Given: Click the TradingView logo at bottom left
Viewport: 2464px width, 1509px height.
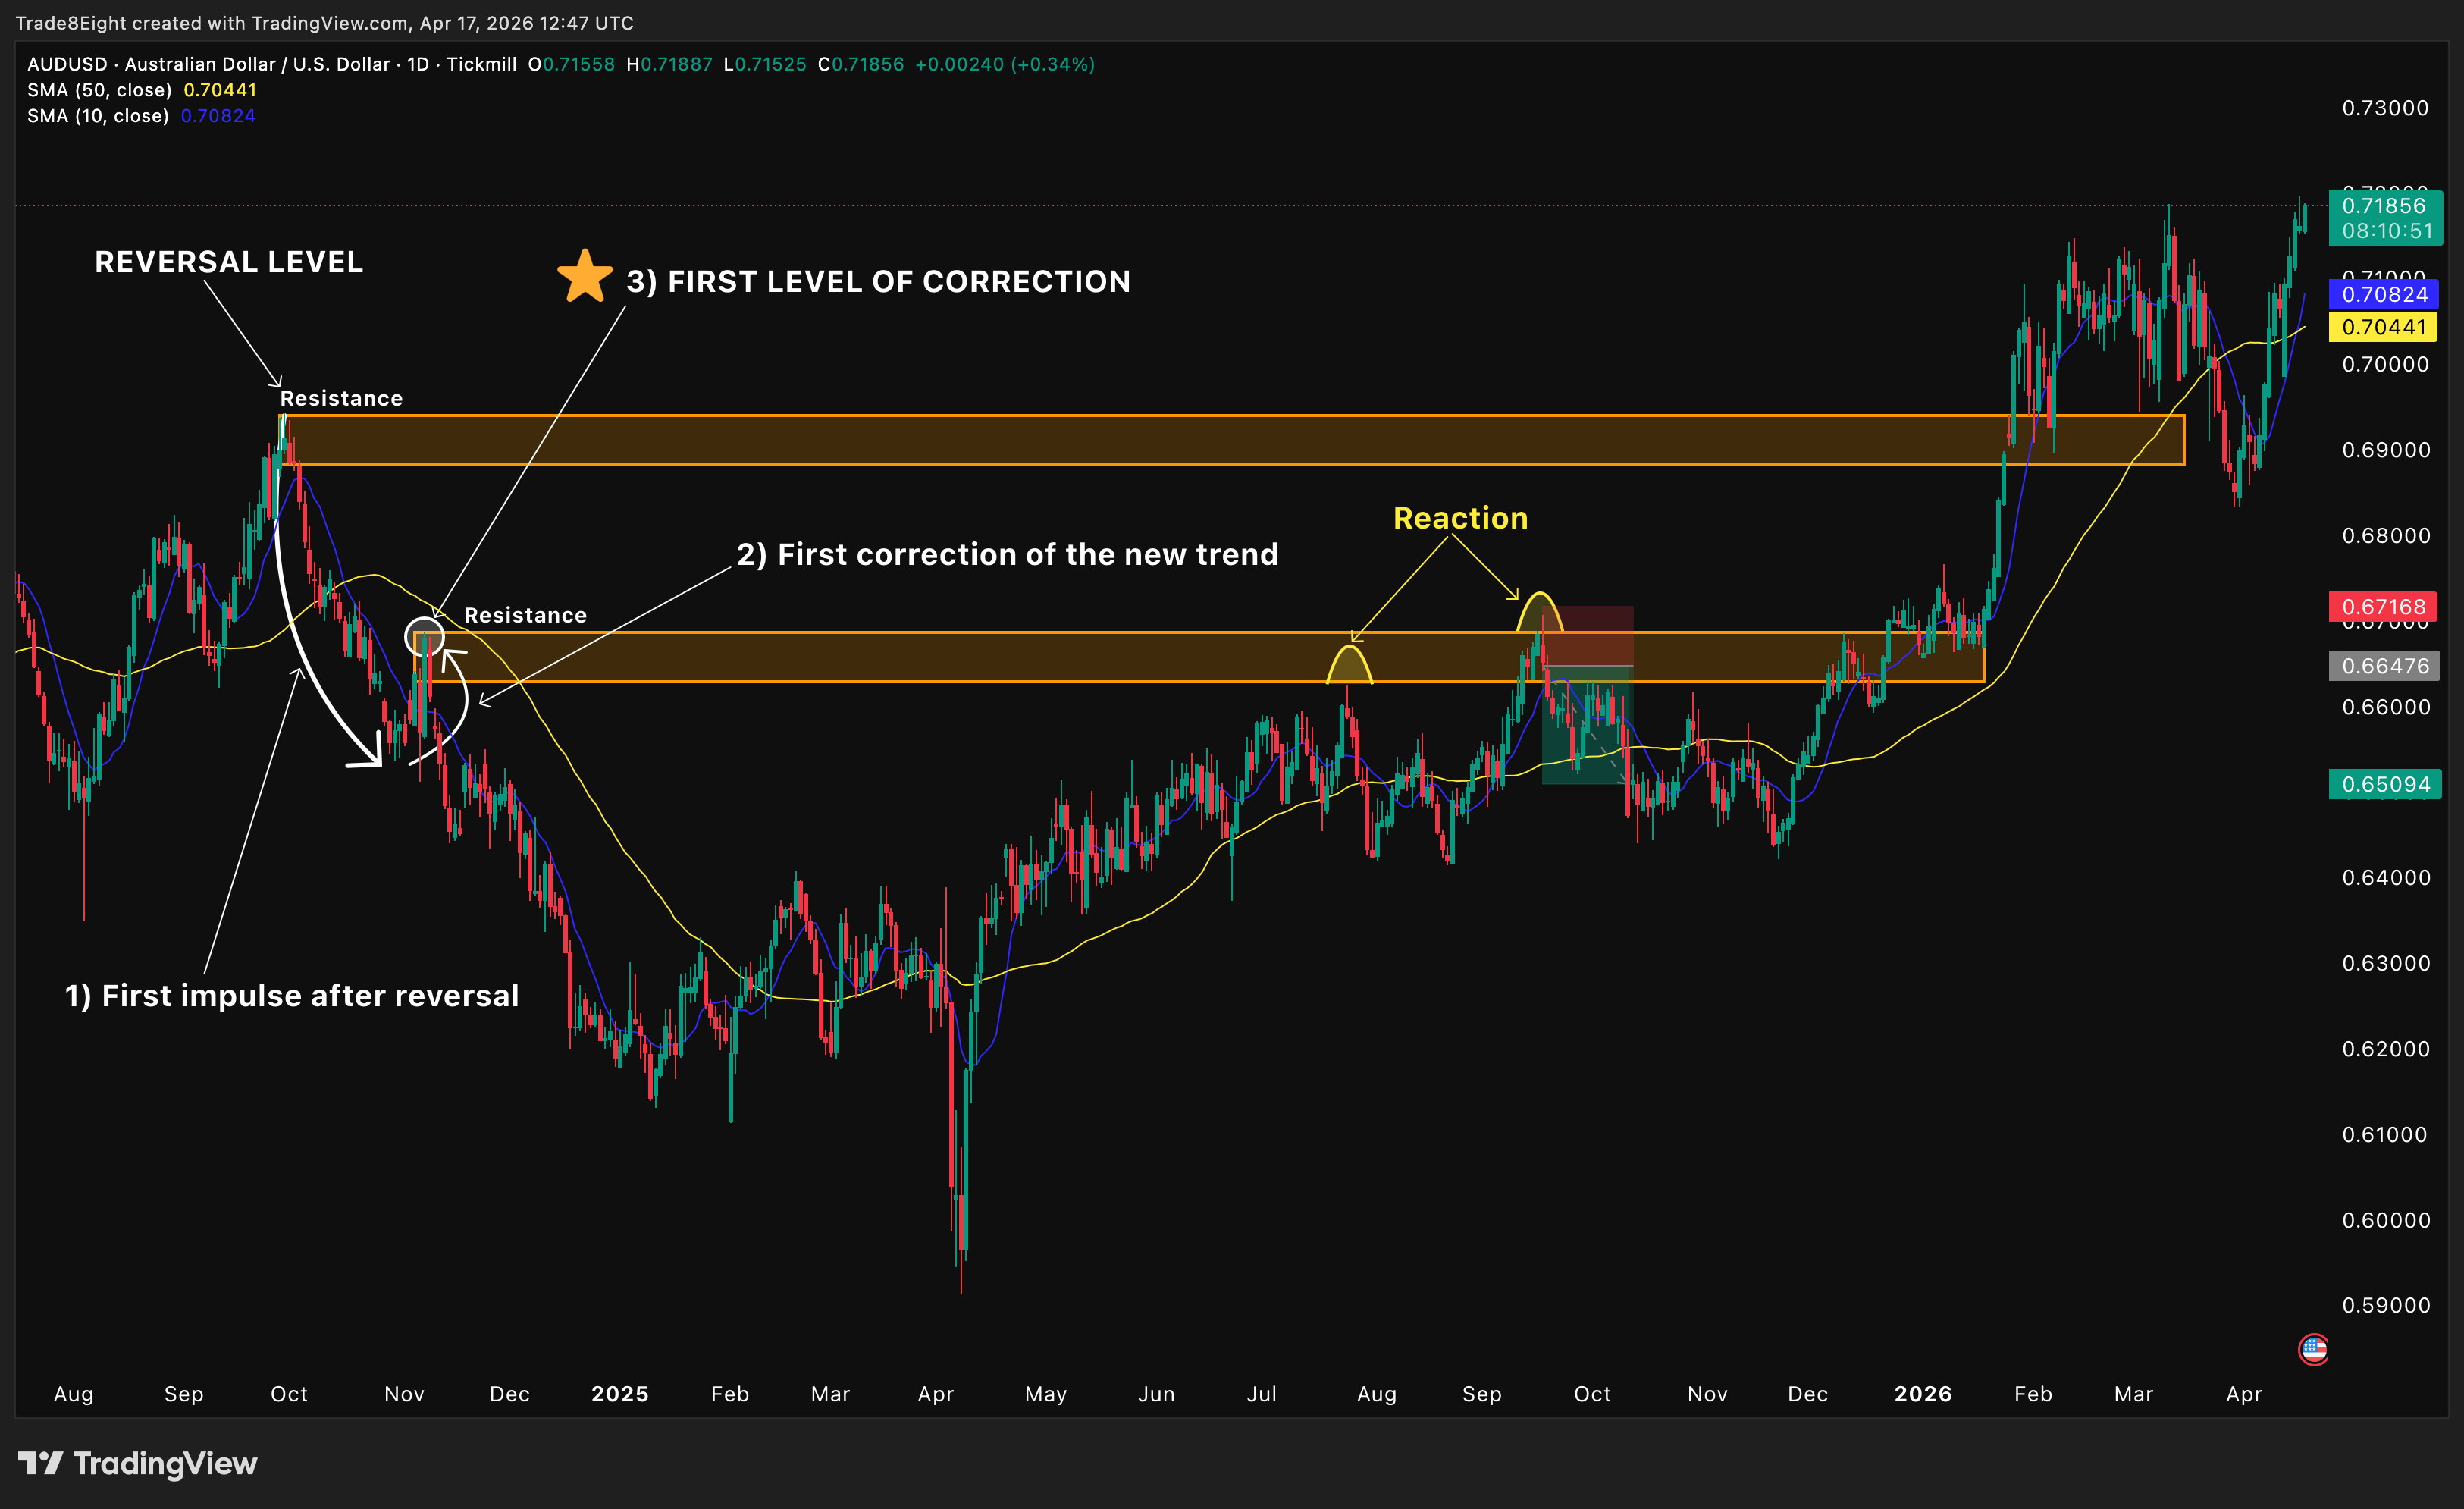Looking at the screenshot, I should tap(137, 1464).
